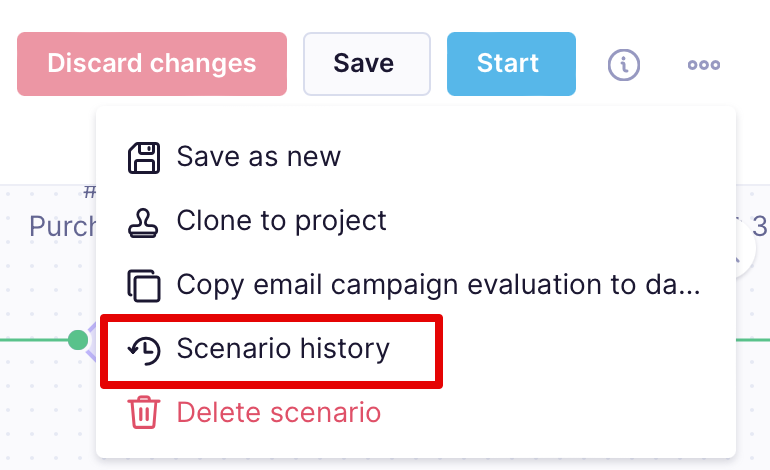Choose "Save as new" from the menu
Screen dimensions: 770x470
(x=258, y=157)
